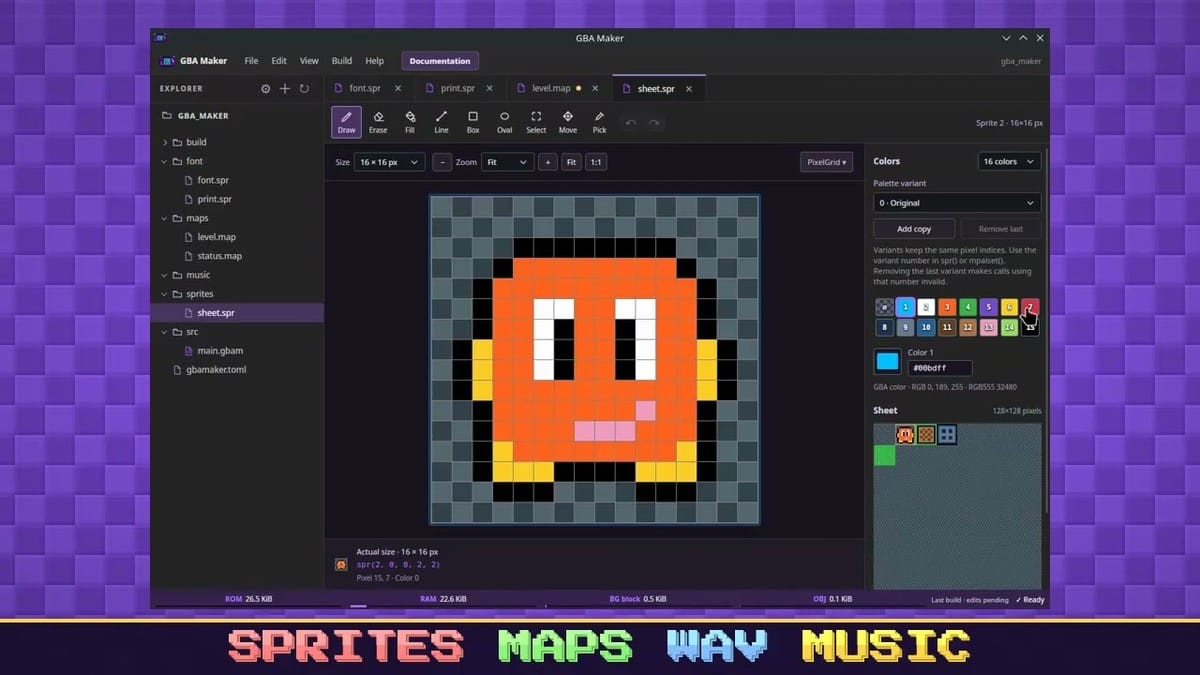1200x675 pixels.
Task: Open the View menu
Action: [x=309, y=61]
